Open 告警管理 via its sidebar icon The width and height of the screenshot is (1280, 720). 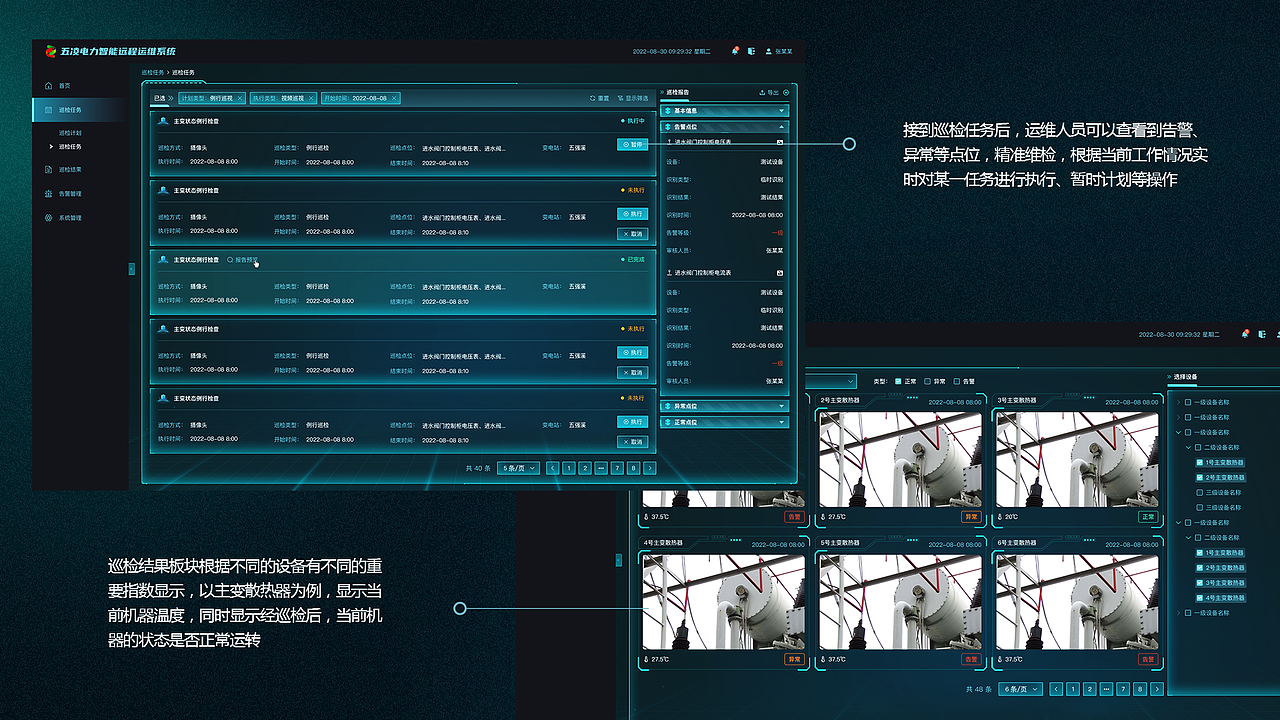point(49,194)
